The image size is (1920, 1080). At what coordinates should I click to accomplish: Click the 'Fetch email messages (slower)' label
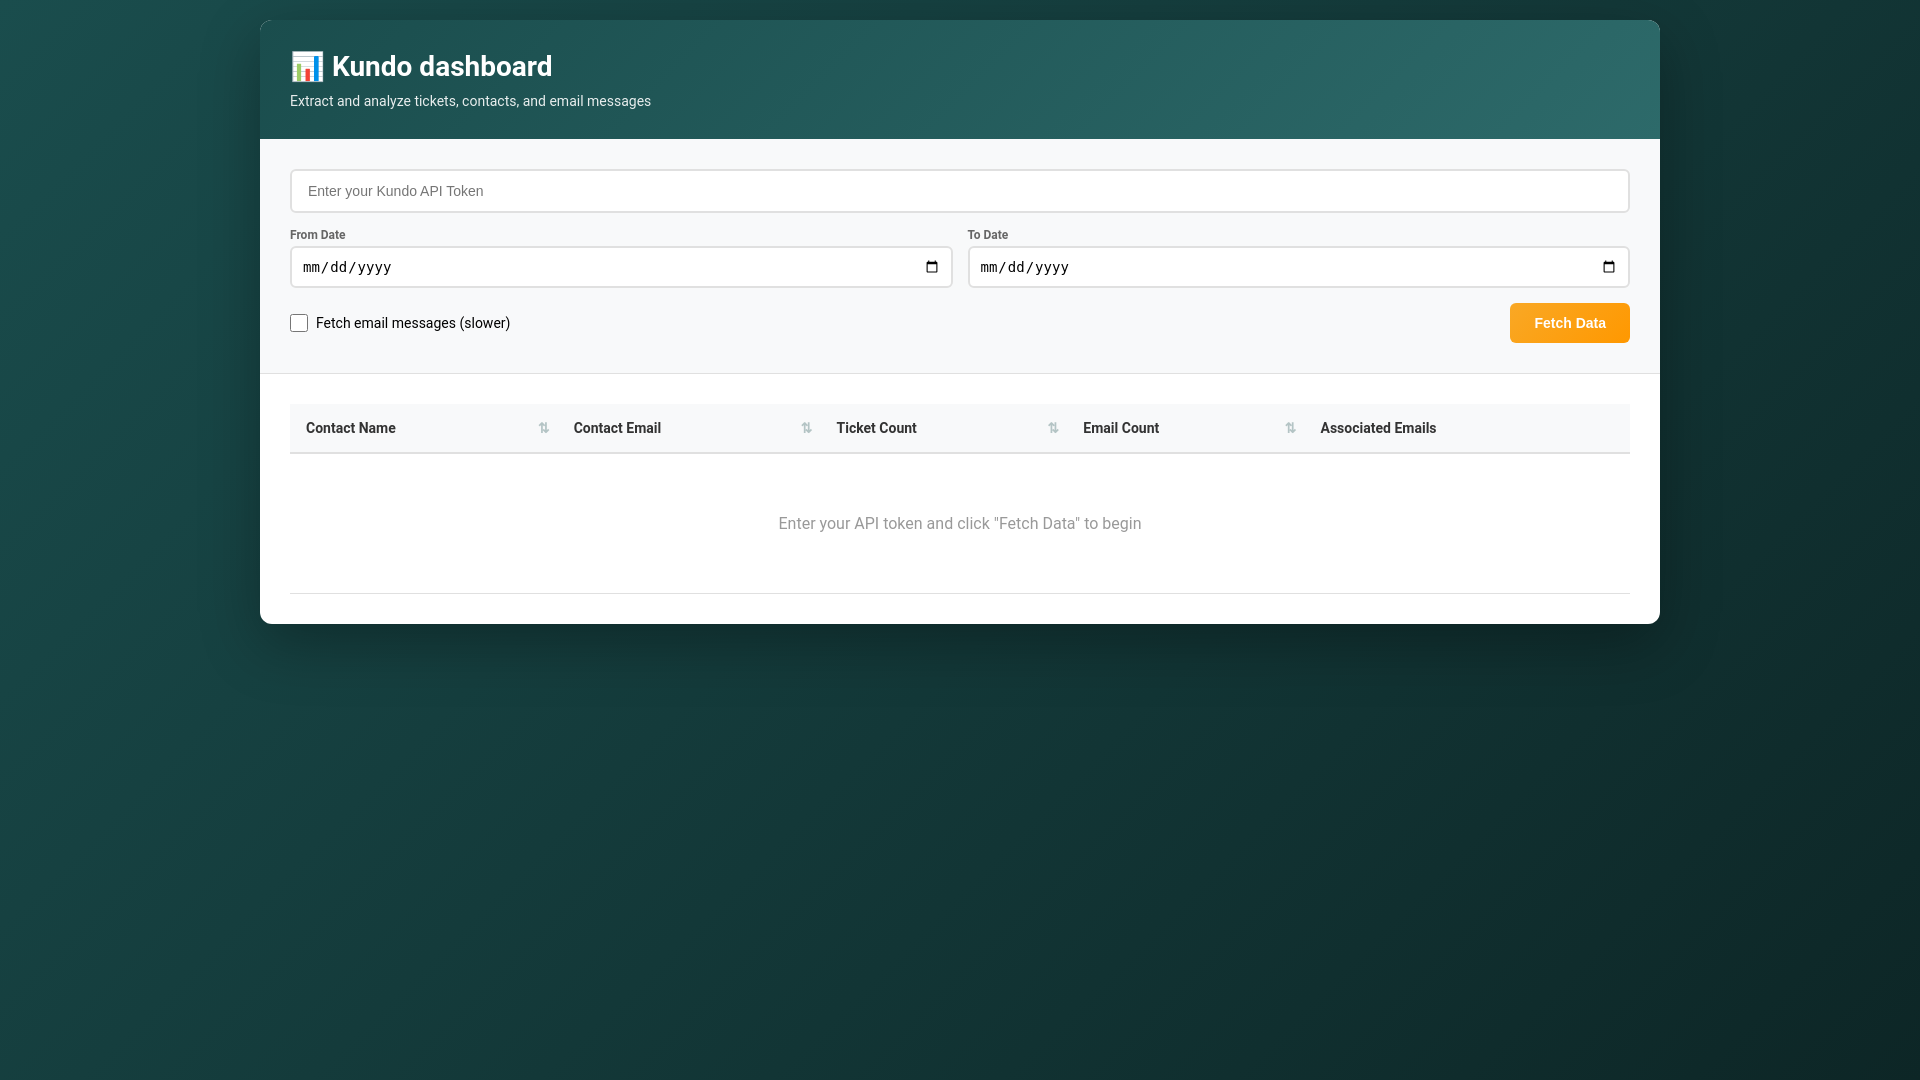pos(413,323)
